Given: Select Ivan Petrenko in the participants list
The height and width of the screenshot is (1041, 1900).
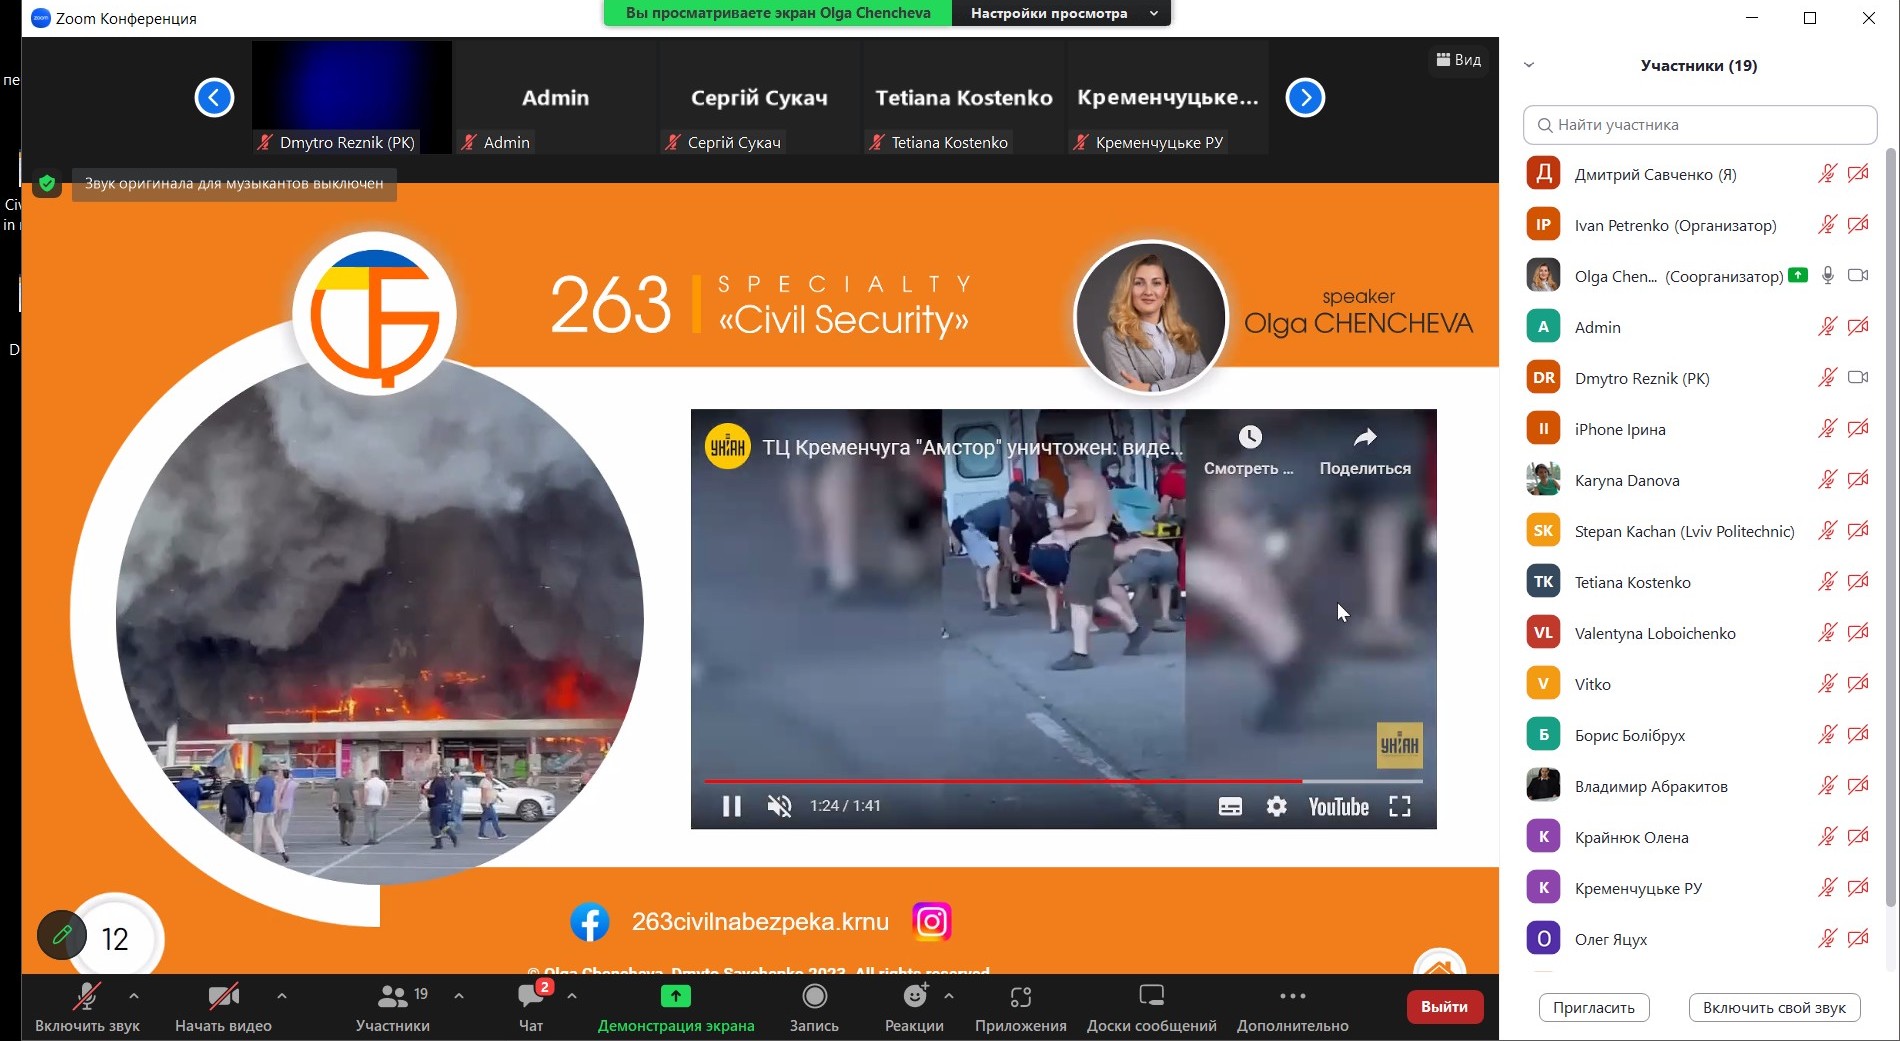Looking at the screenshot, I should [x=1697, y=225].
